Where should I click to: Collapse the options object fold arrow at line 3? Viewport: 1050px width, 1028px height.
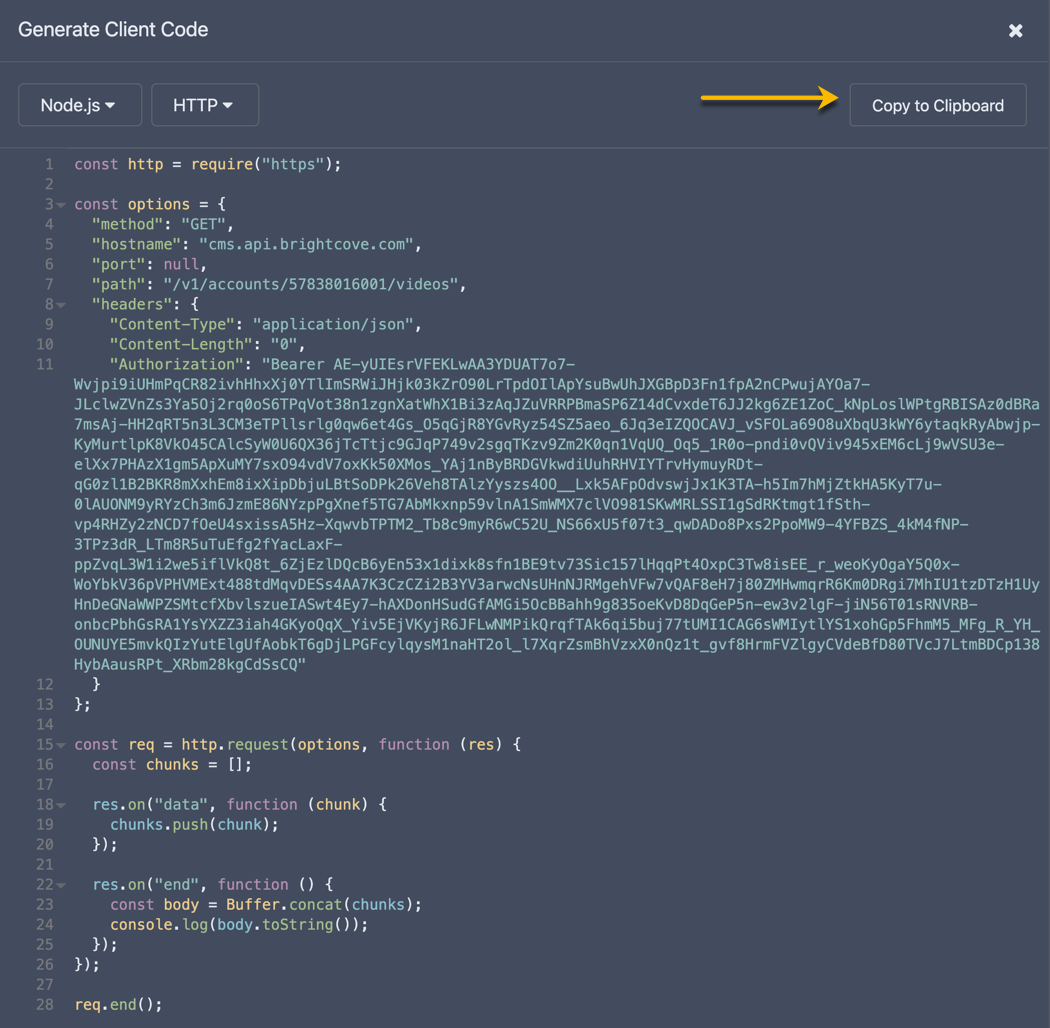coord(62,205)
